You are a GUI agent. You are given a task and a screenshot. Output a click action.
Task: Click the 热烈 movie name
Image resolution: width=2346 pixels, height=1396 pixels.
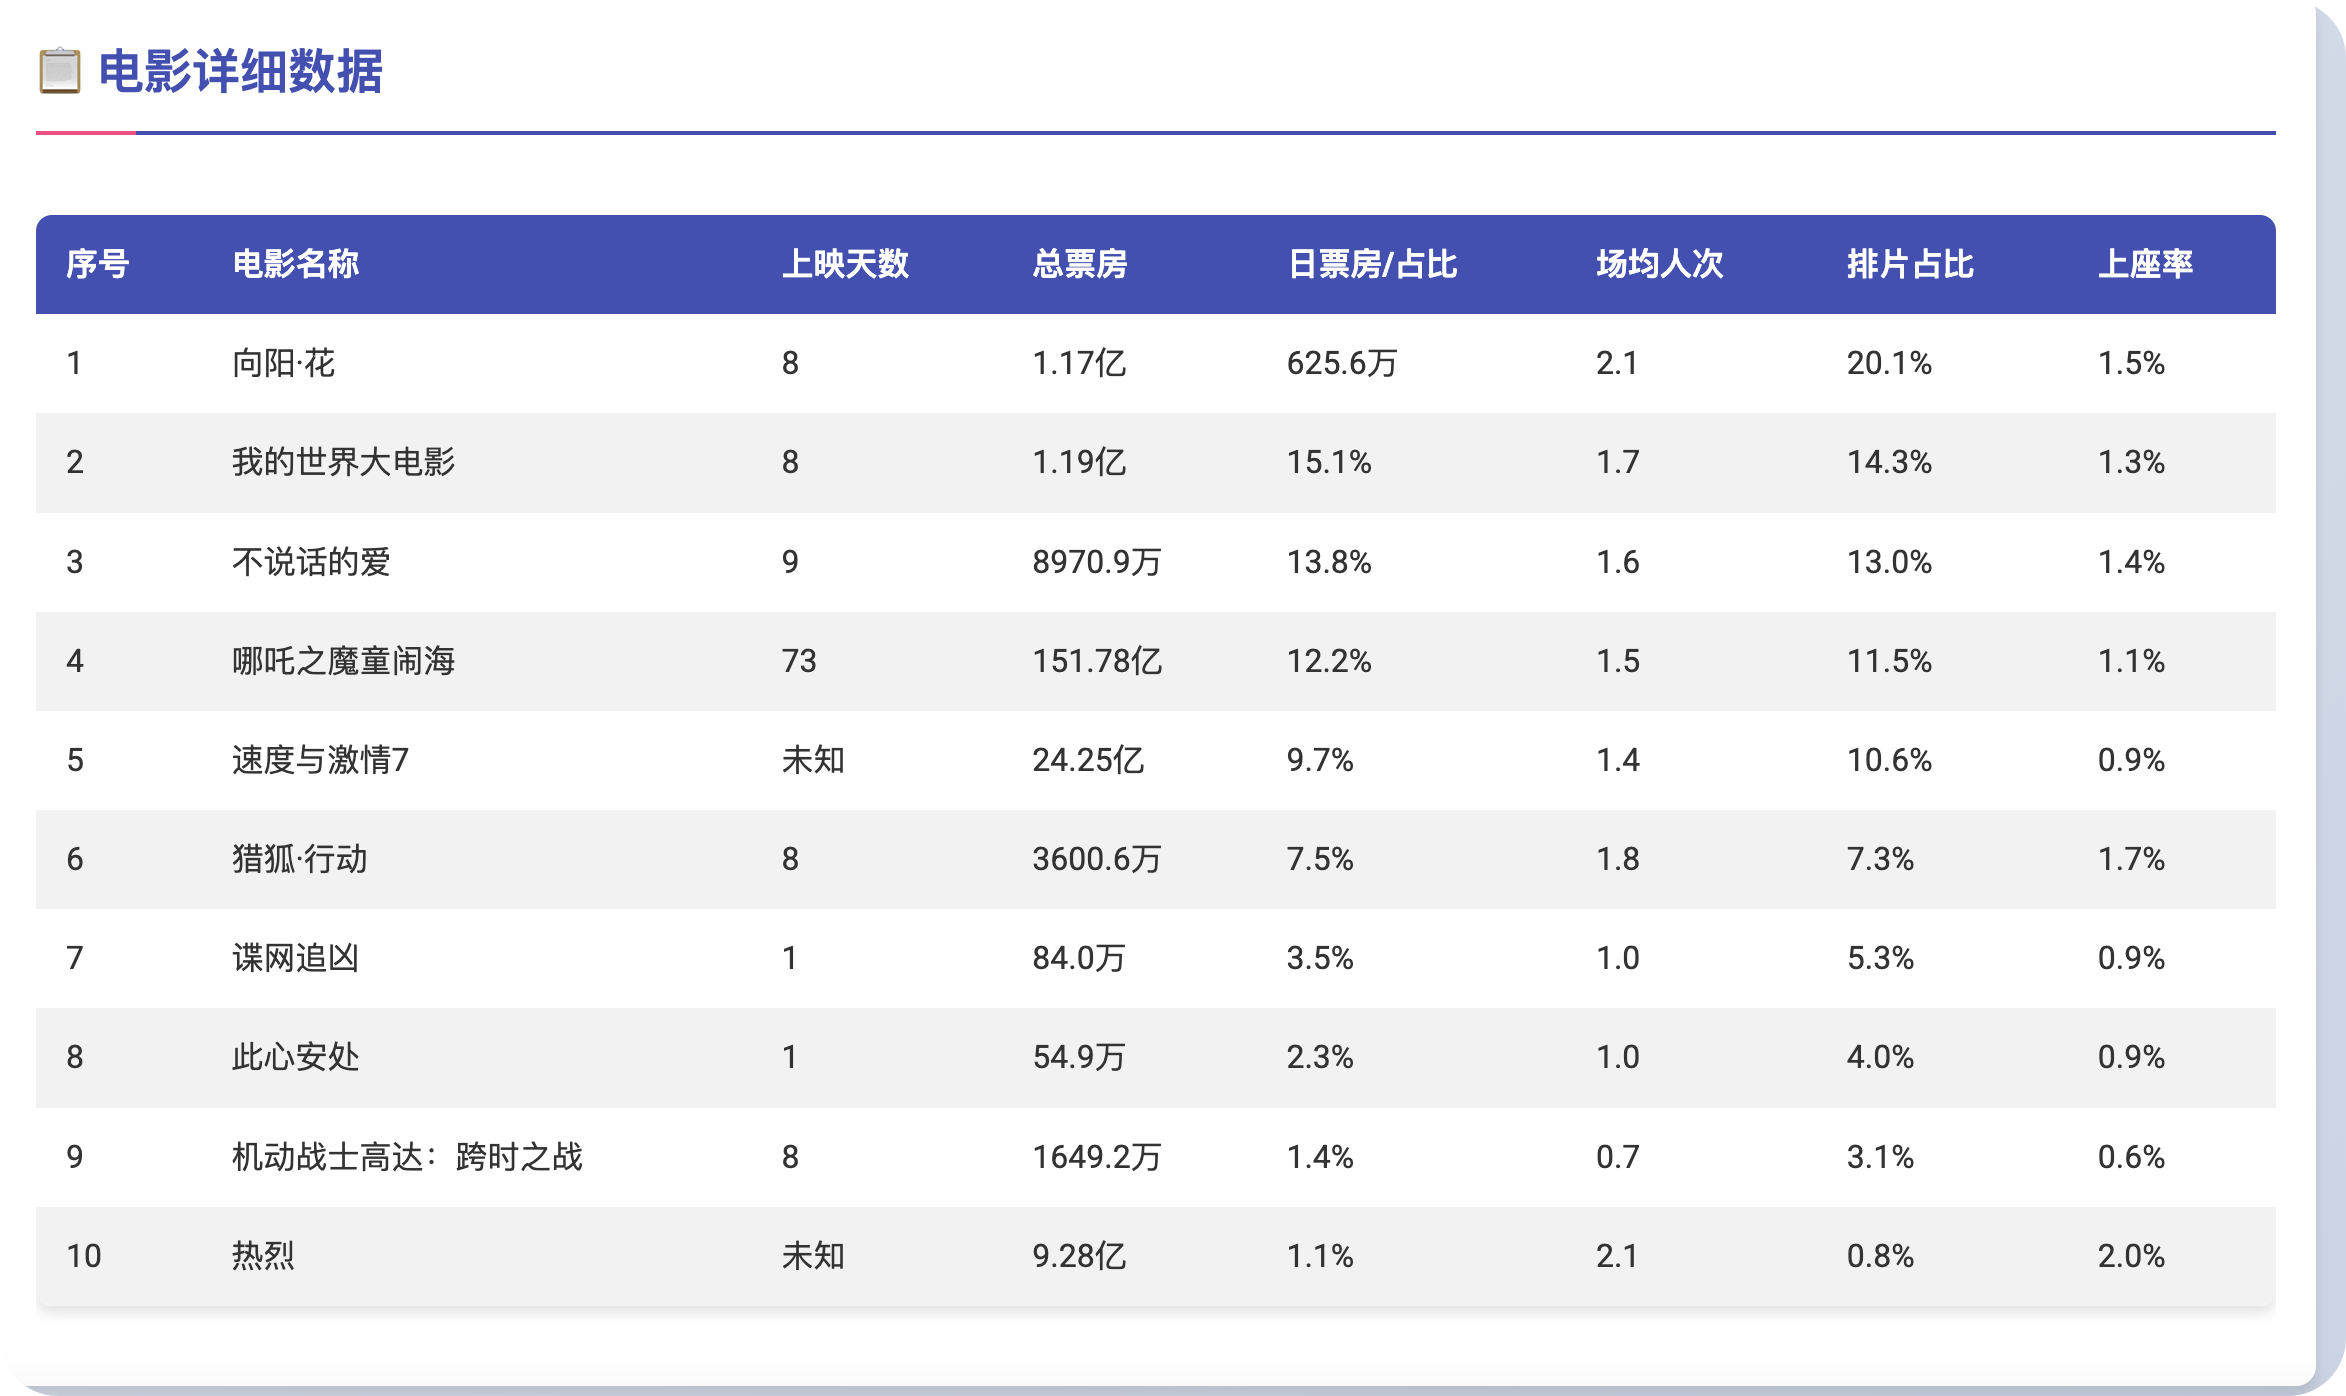(x=263, y=1256)
